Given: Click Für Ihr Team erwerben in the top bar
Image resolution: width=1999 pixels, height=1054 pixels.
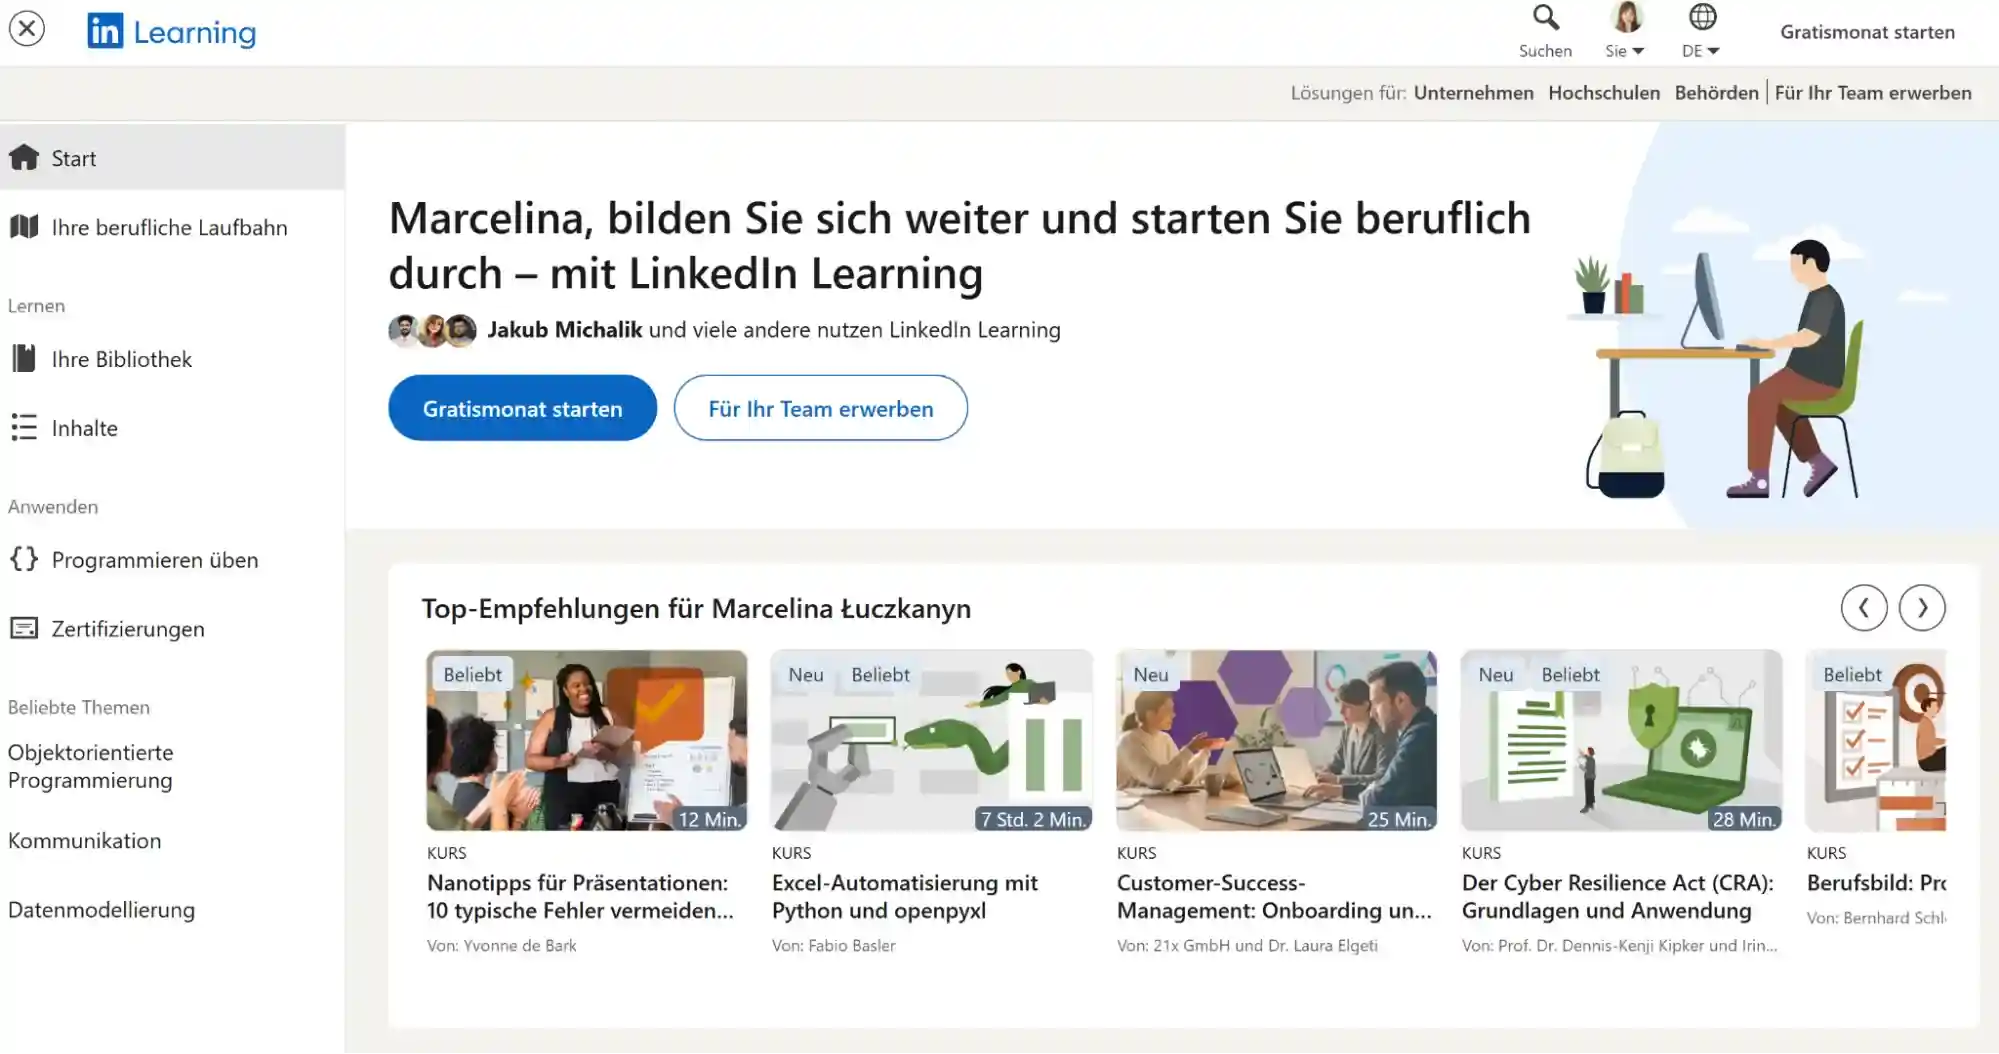Looking at the screenshot, I should (x=1872, y=93).
